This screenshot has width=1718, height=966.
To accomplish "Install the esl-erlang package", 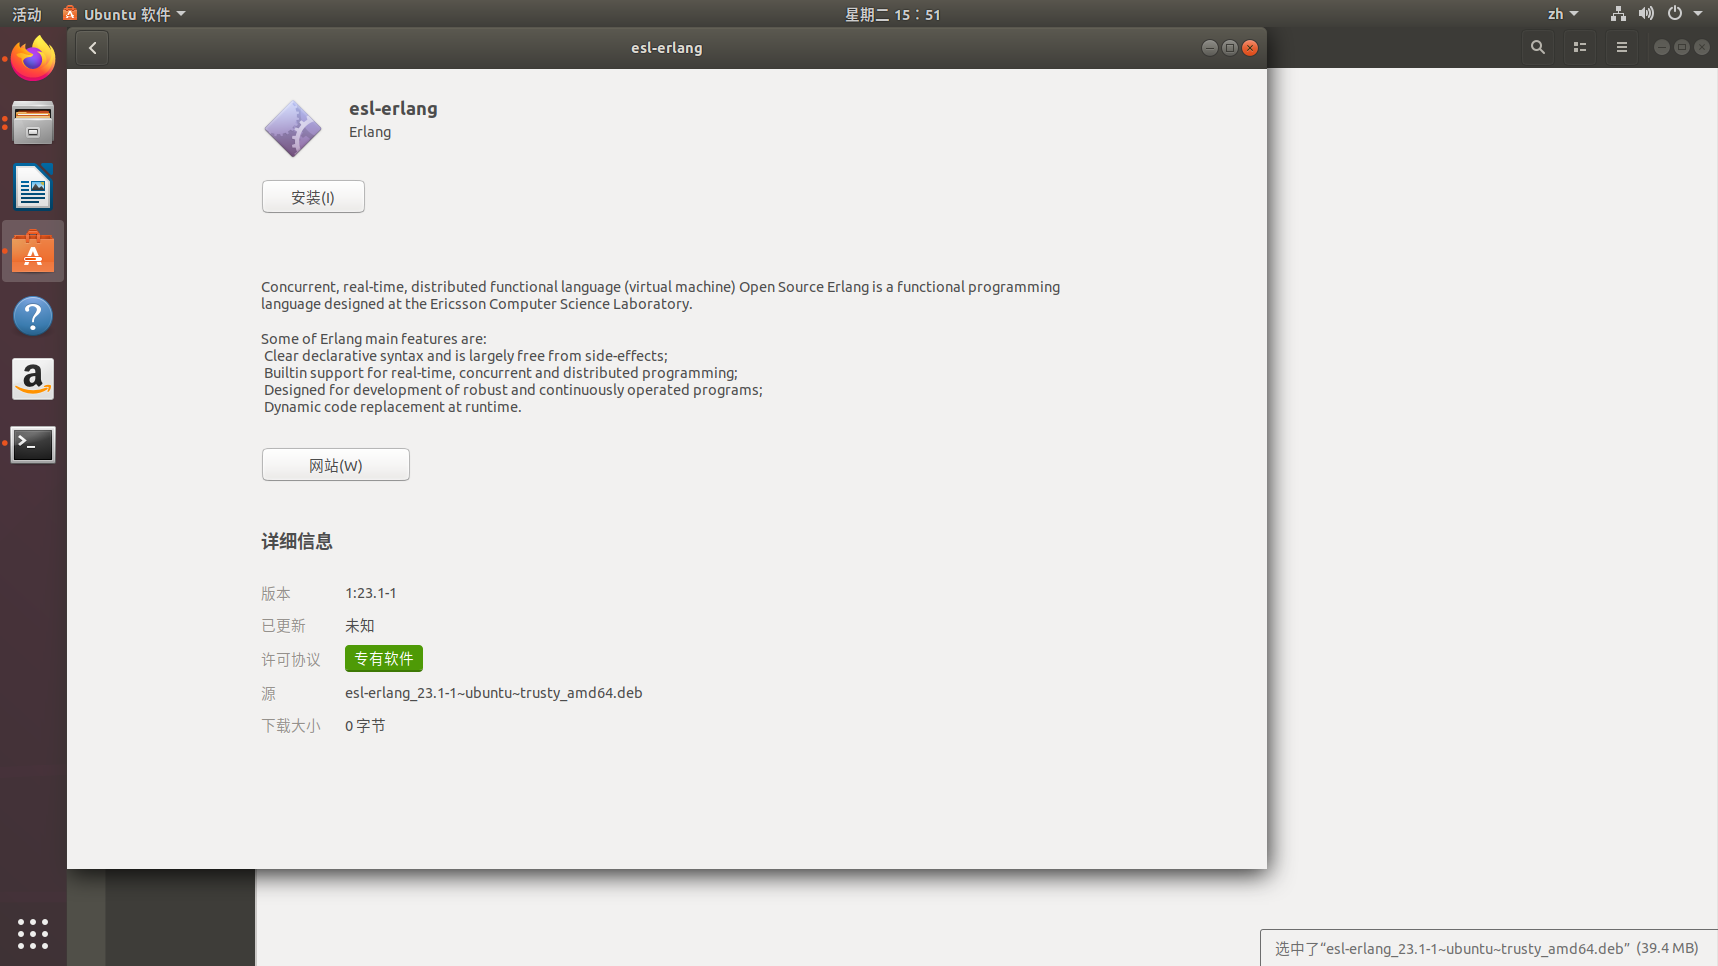I will [x=312, y=196].
